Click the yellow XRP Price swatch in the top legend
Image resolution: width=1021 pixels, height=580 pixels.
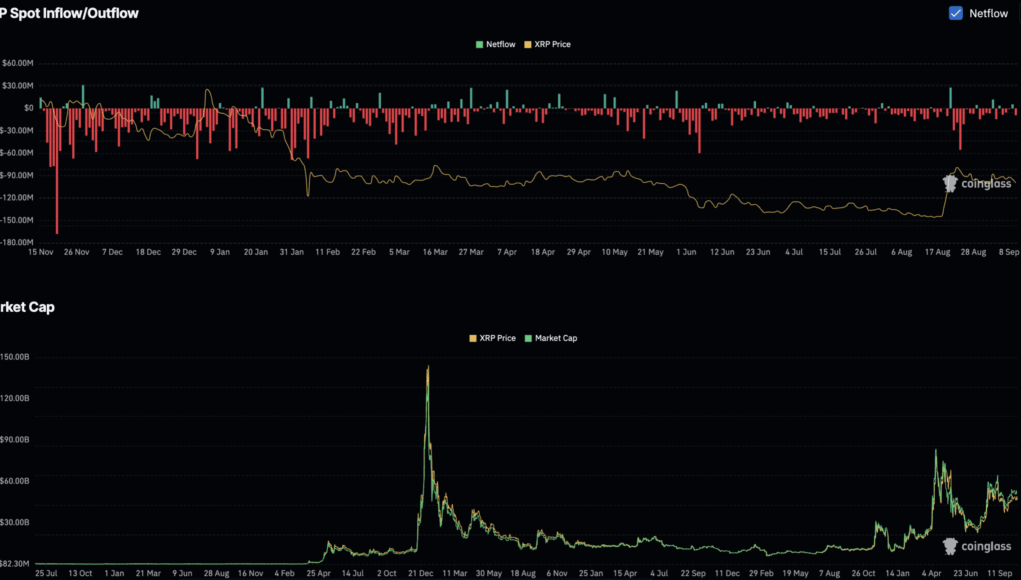(x=527, y=44)
